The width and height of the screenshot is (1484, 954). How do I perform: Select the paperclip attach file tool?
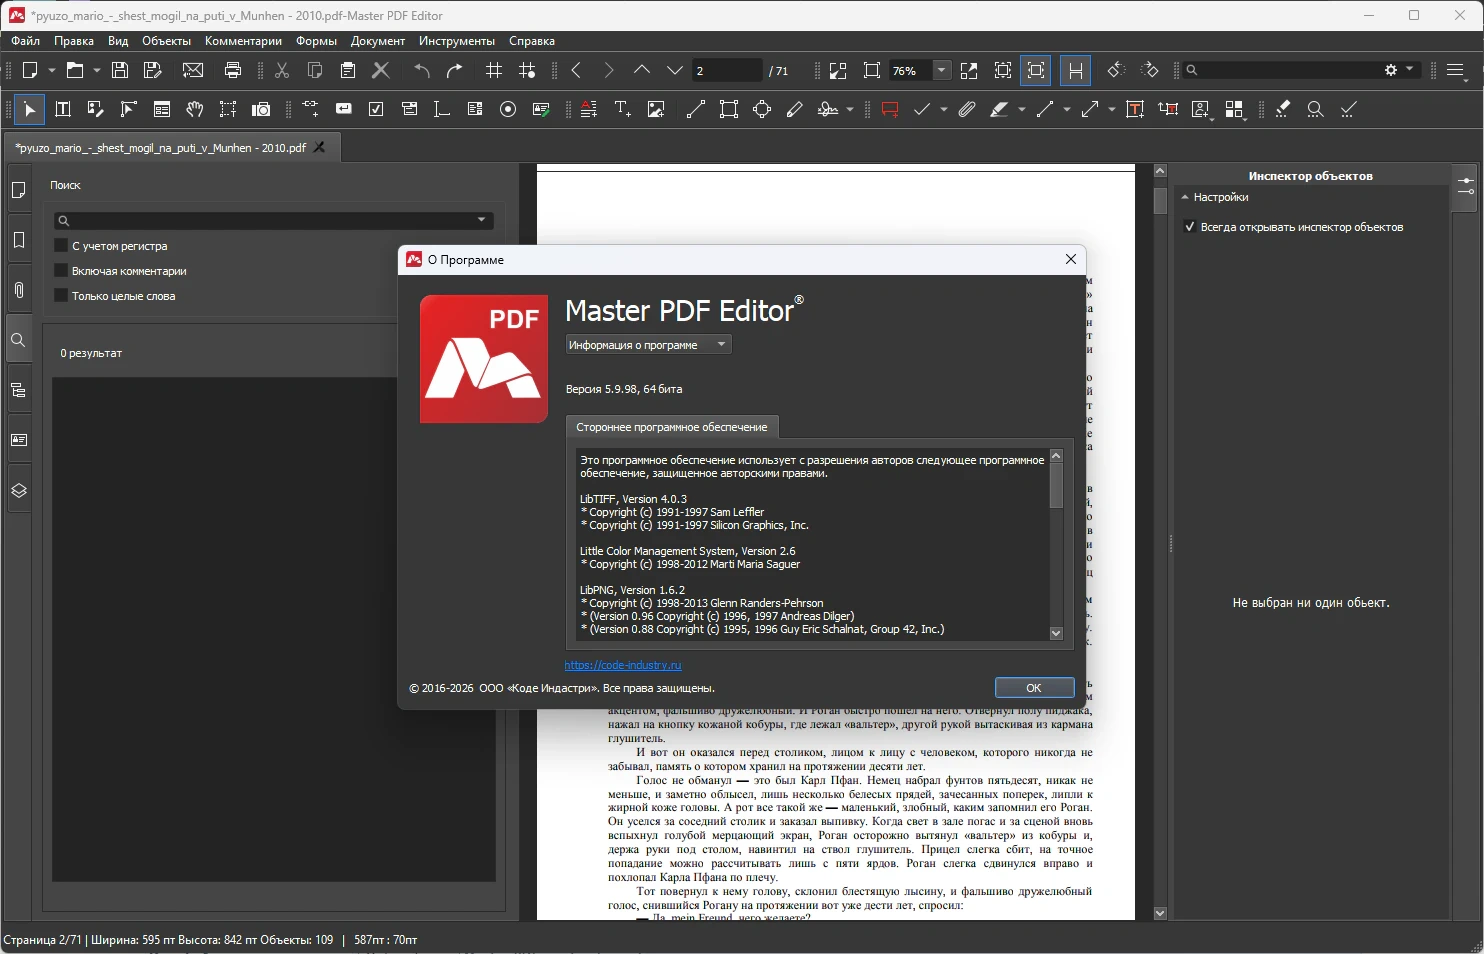coord(966,110)
